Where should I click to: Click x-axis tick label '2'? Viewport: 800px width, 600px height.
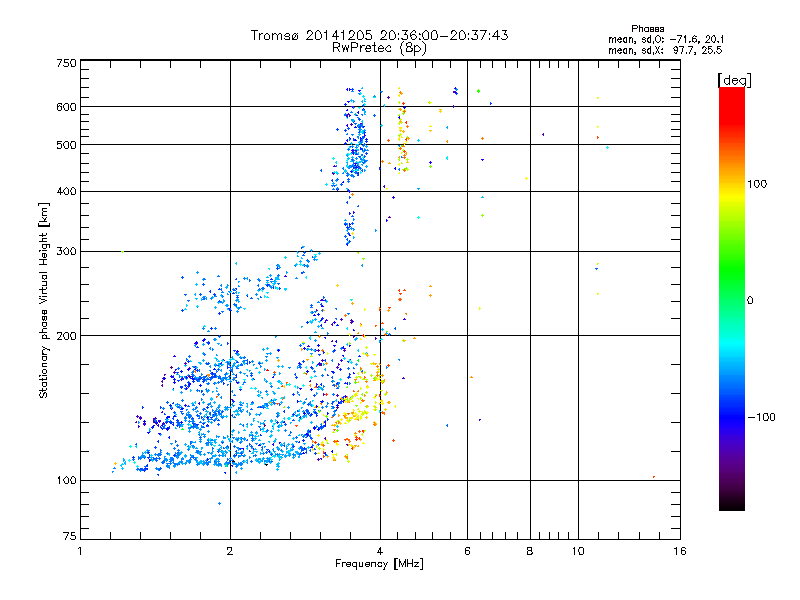230,551
